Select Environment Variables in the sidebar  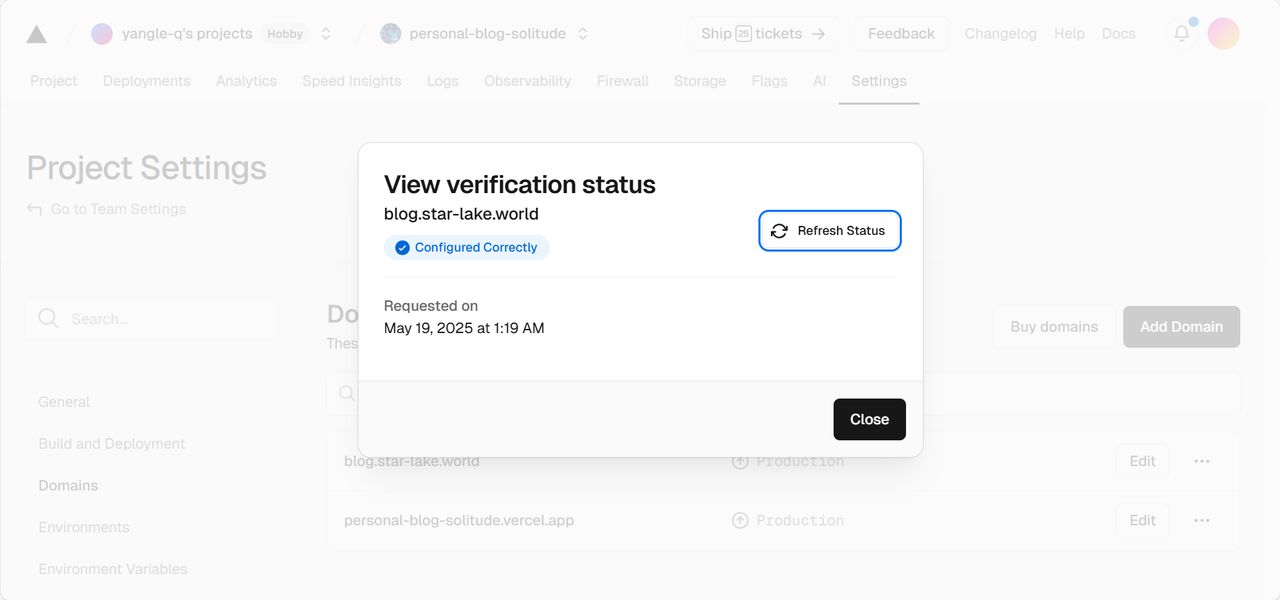113,569
